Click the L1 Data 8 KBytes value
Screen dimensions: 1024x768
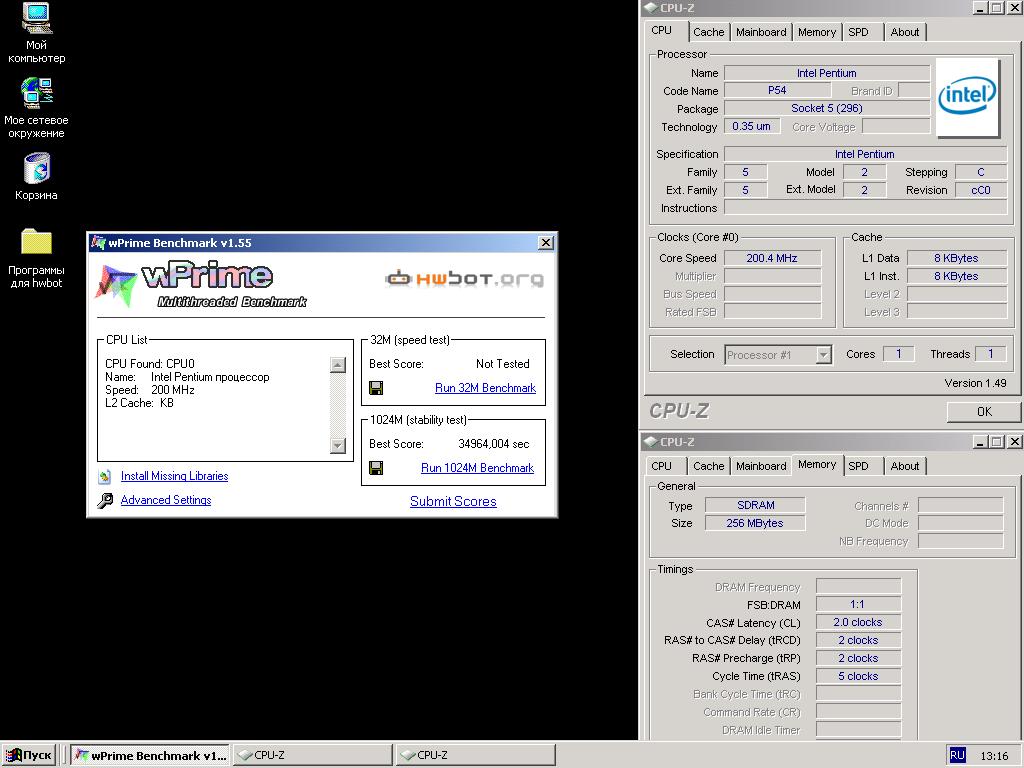click(956, 258)
